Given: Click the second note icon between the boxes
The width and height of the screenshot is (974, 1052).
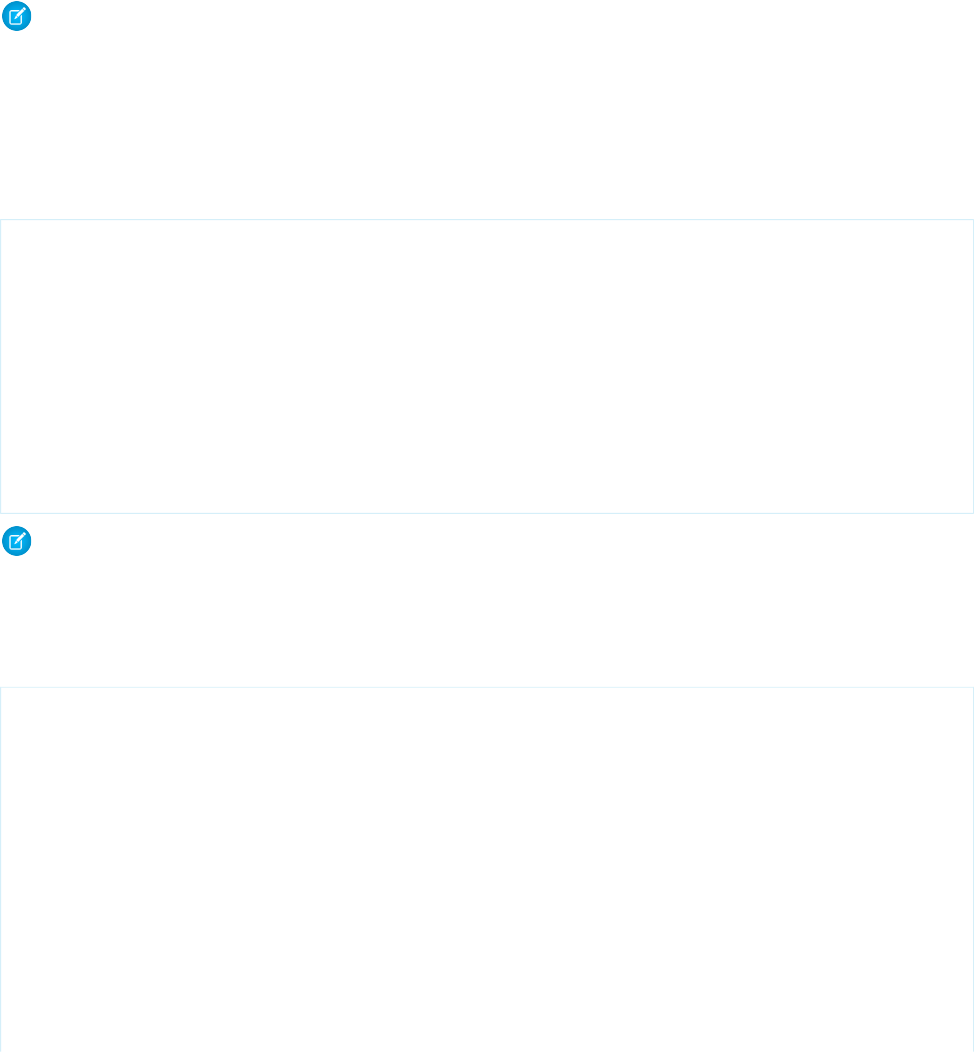Looking at the screenshot, I should 17,542.
